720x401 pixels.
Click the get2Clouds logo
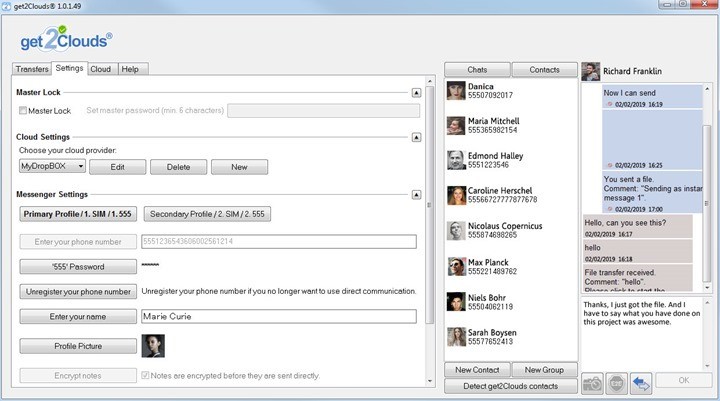click(x=66, y=39)
